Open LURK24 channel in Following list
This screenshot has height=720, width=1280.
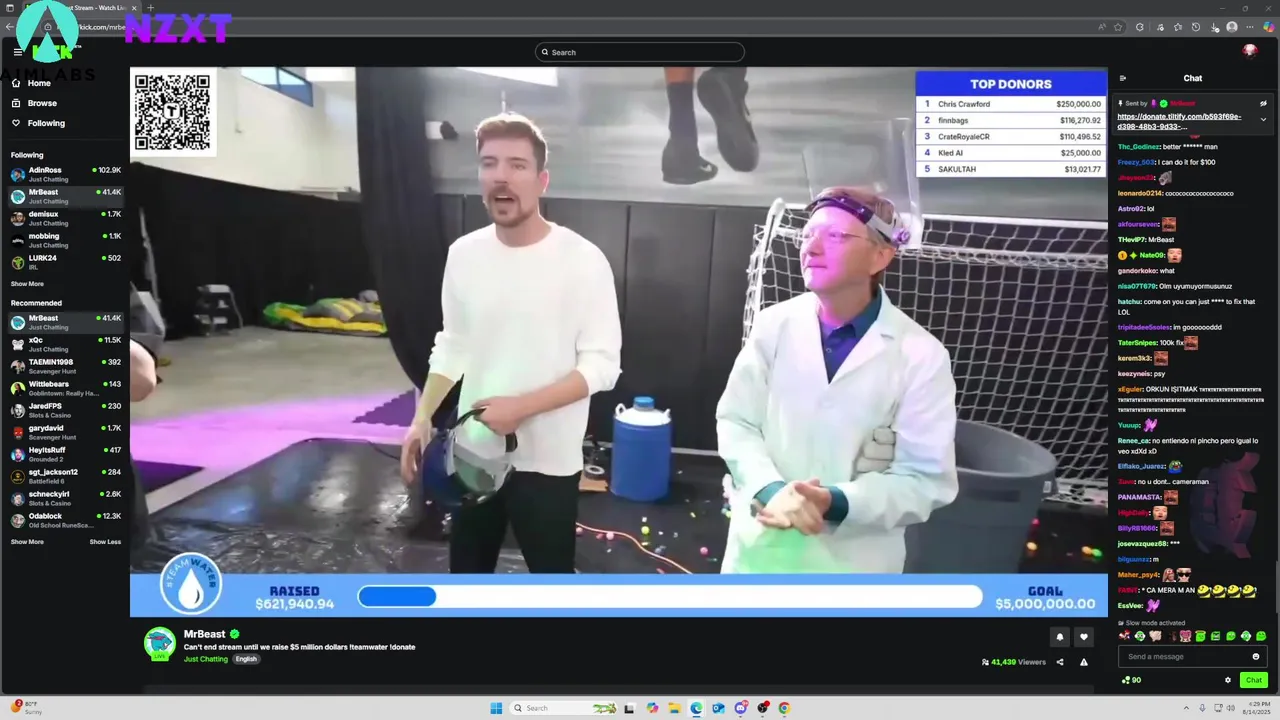[65, 262]
